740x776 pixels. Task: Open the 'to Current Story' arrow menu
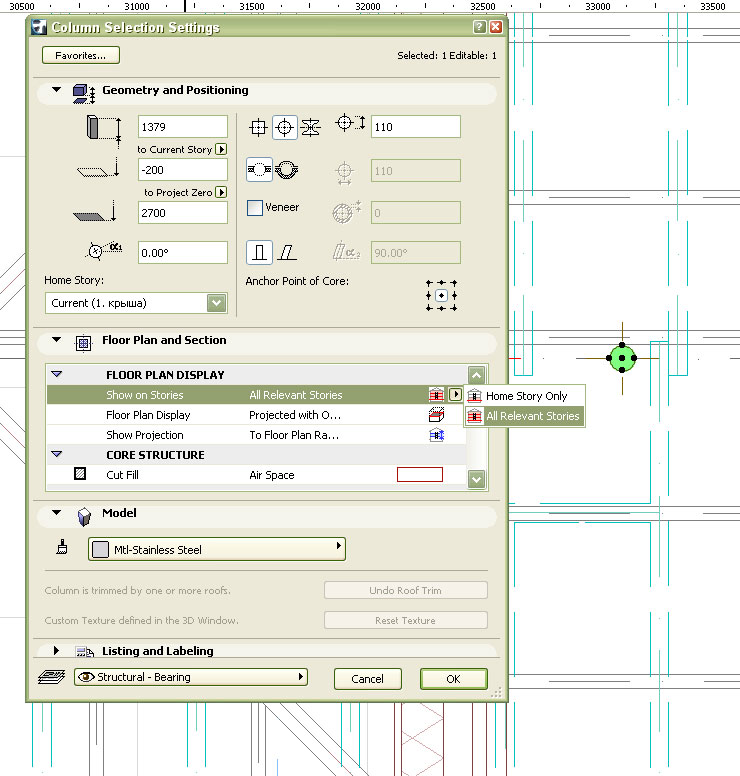tap(222, 149)
